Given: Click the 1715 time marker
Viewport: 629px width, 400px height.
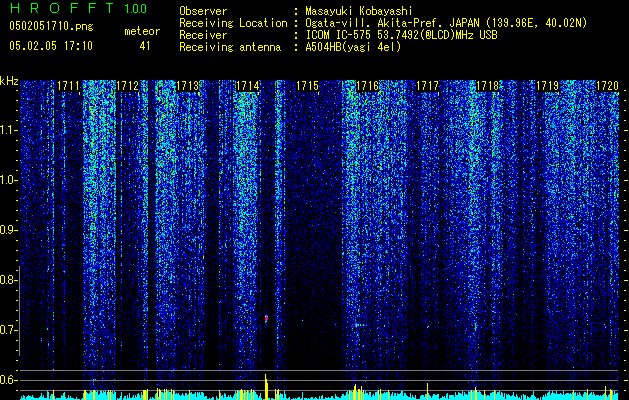Looking at the screenshot, I should pyautogui.click(x=307, y=86).
